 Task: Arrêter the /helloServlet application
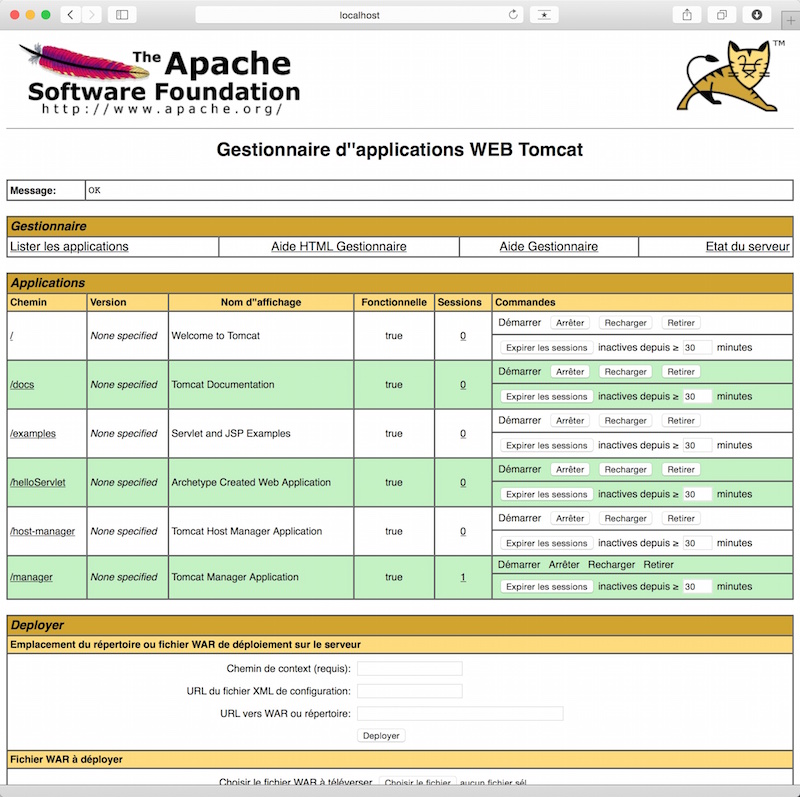[570, 470]
